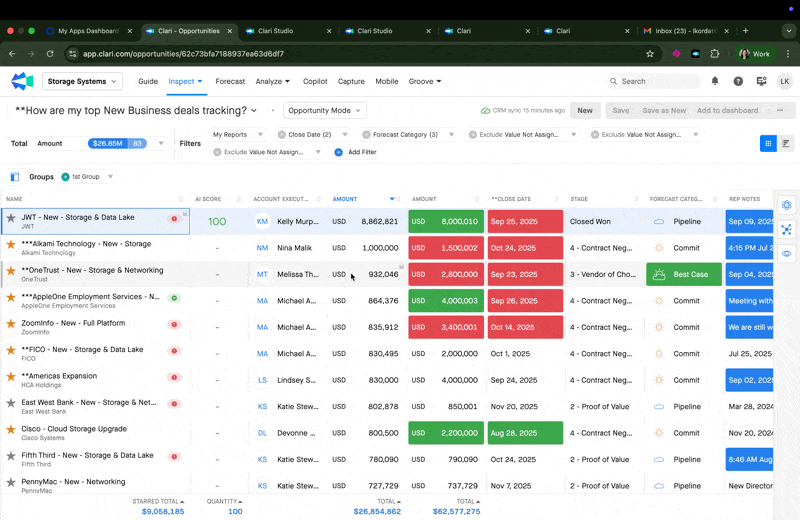Star the Fifth Third deal
This screenshot has width=800, height=520.
[11, 456]
